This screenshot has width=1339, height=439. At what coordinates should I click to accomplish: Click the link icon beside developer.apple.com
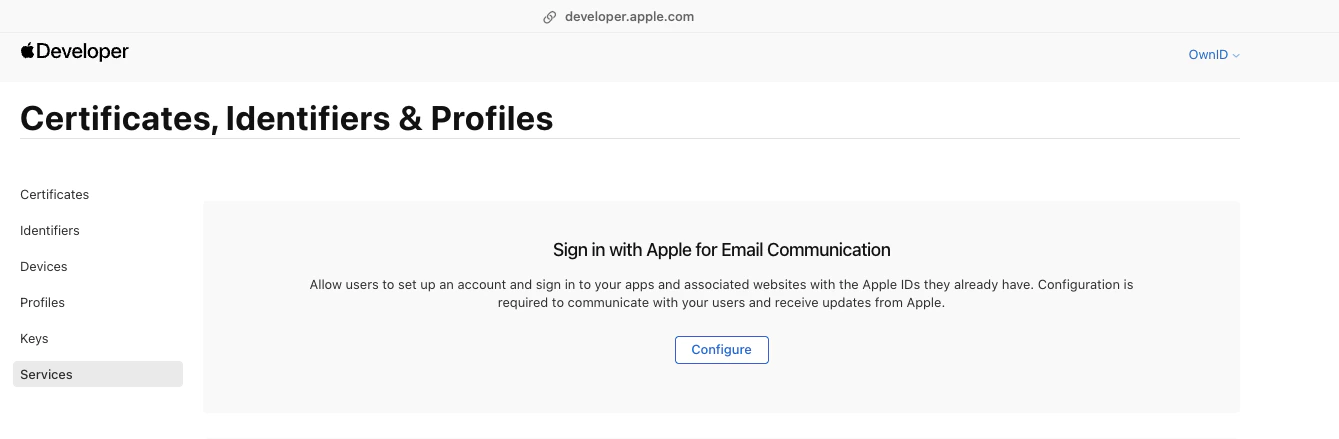[x=549, y=17]
